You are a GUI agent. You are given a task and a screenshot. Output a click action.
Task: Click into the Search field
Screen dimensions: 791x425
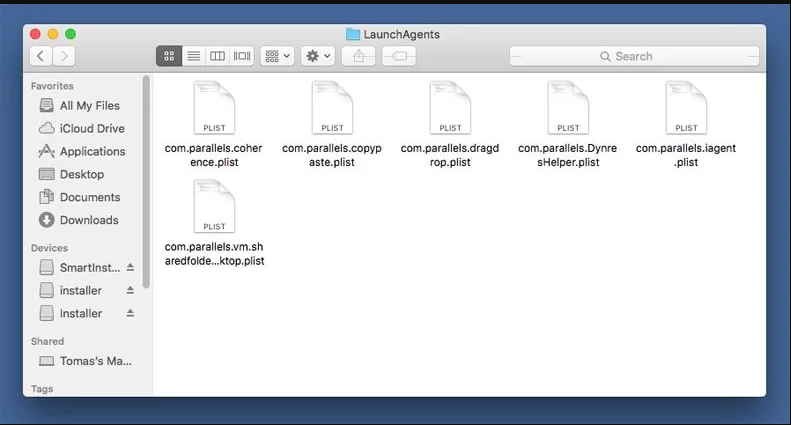point(634,56)
